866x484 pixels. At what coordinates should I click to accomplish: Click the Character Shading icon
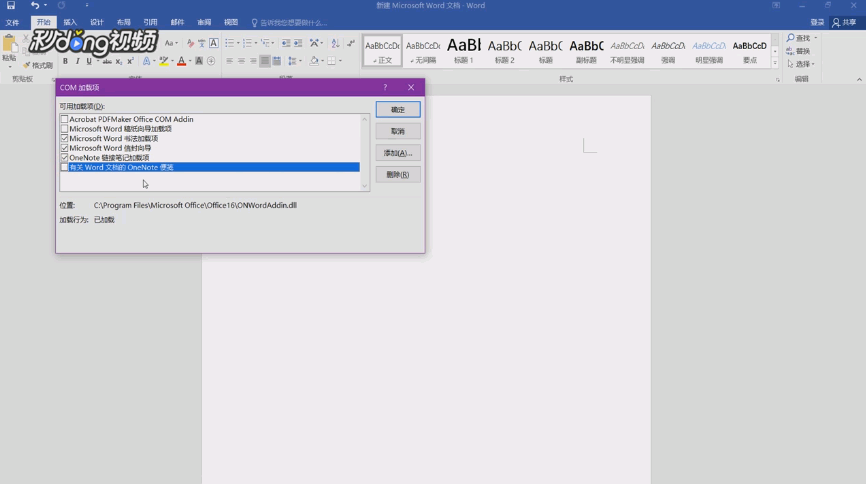tap(199, 61)
